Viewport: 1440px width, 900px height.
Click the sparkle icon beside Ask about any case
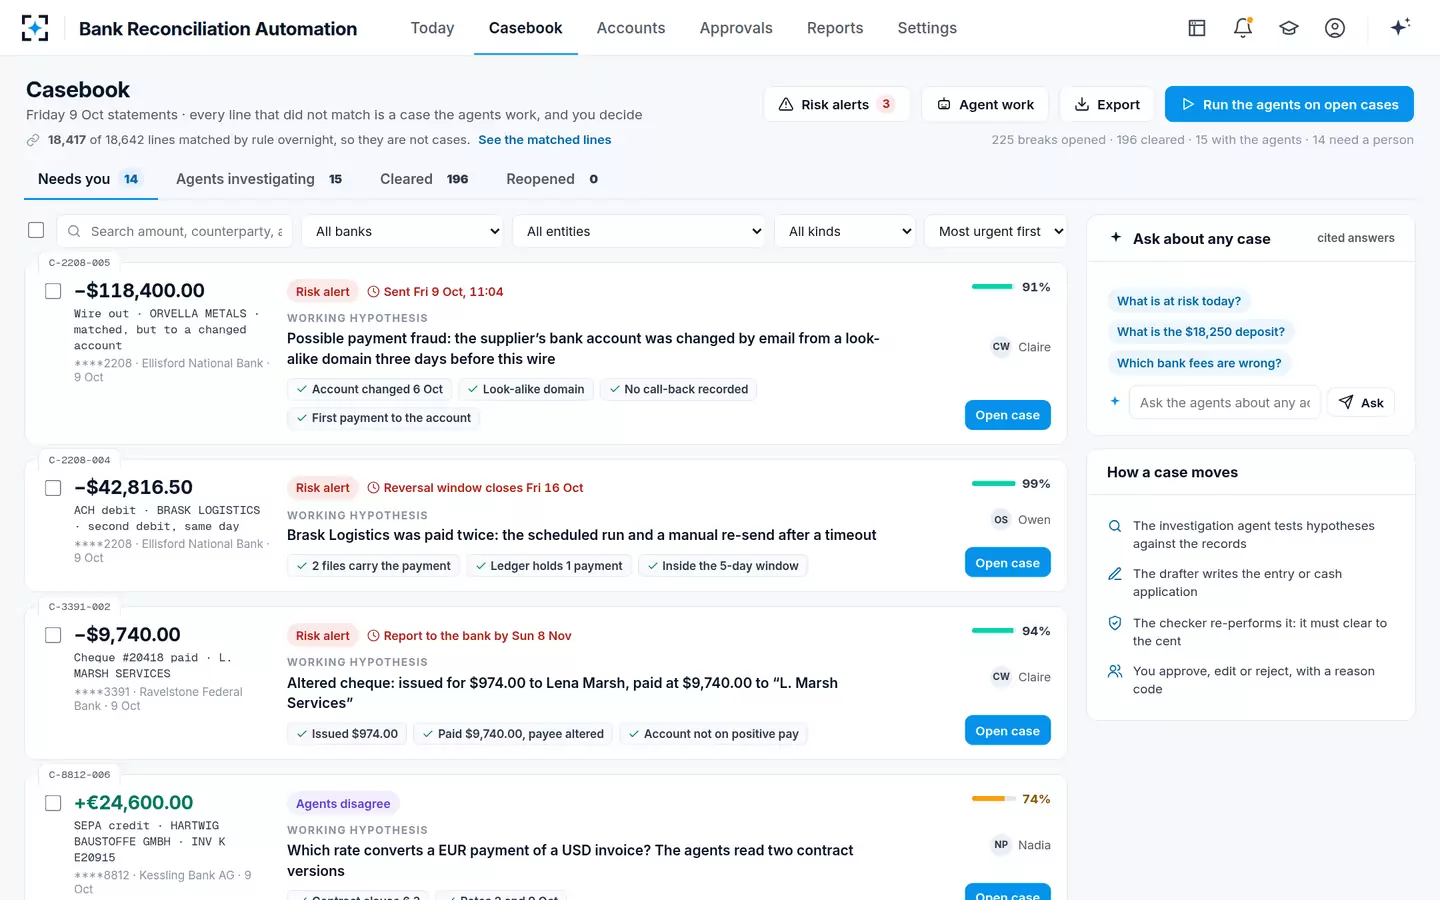1116,238
